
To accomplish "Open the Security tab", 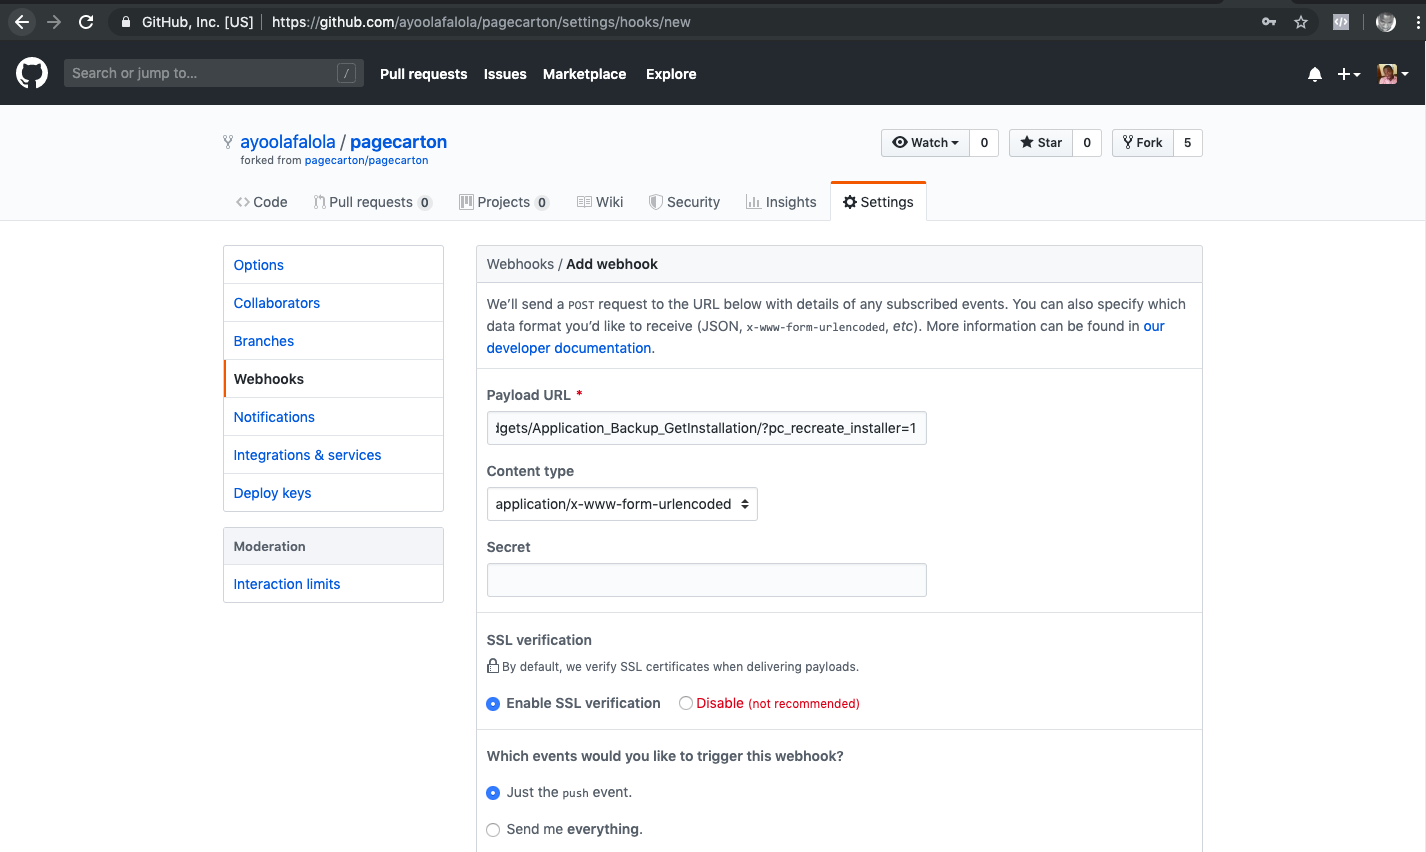I will tap(684, 202).
